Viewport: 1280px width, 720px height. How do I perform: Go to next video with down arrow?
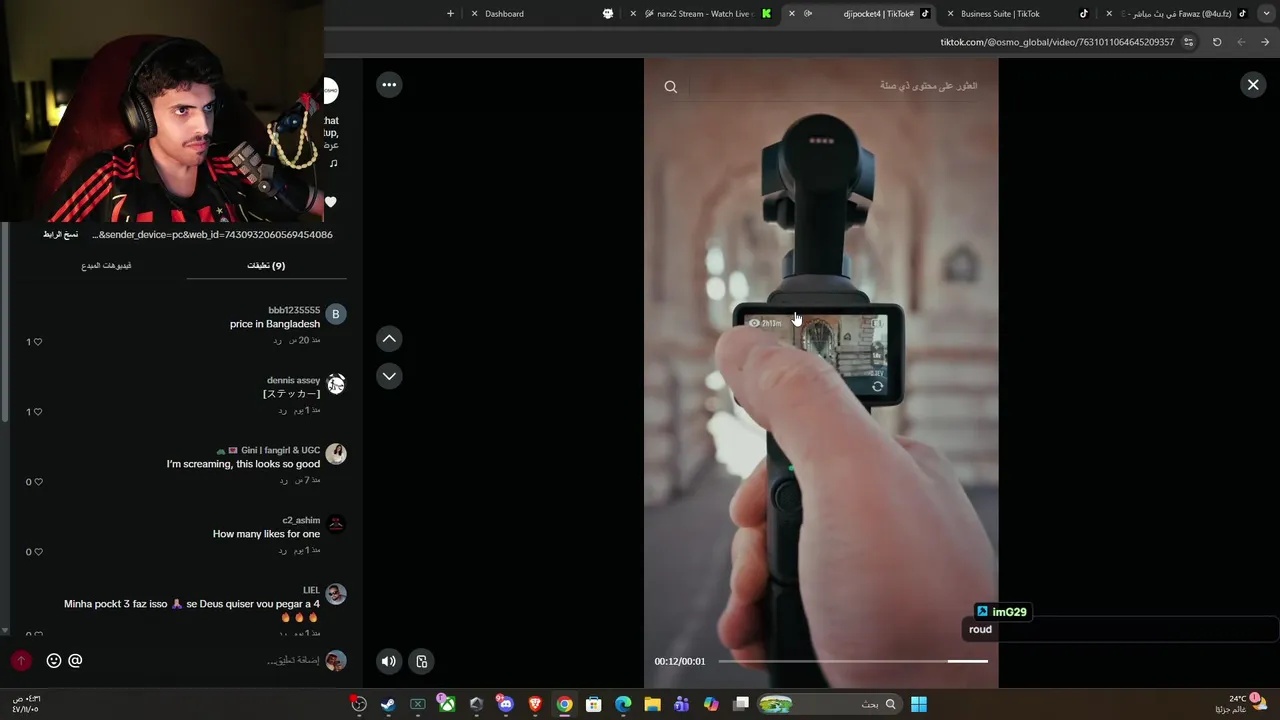click(x=389, y=376)
